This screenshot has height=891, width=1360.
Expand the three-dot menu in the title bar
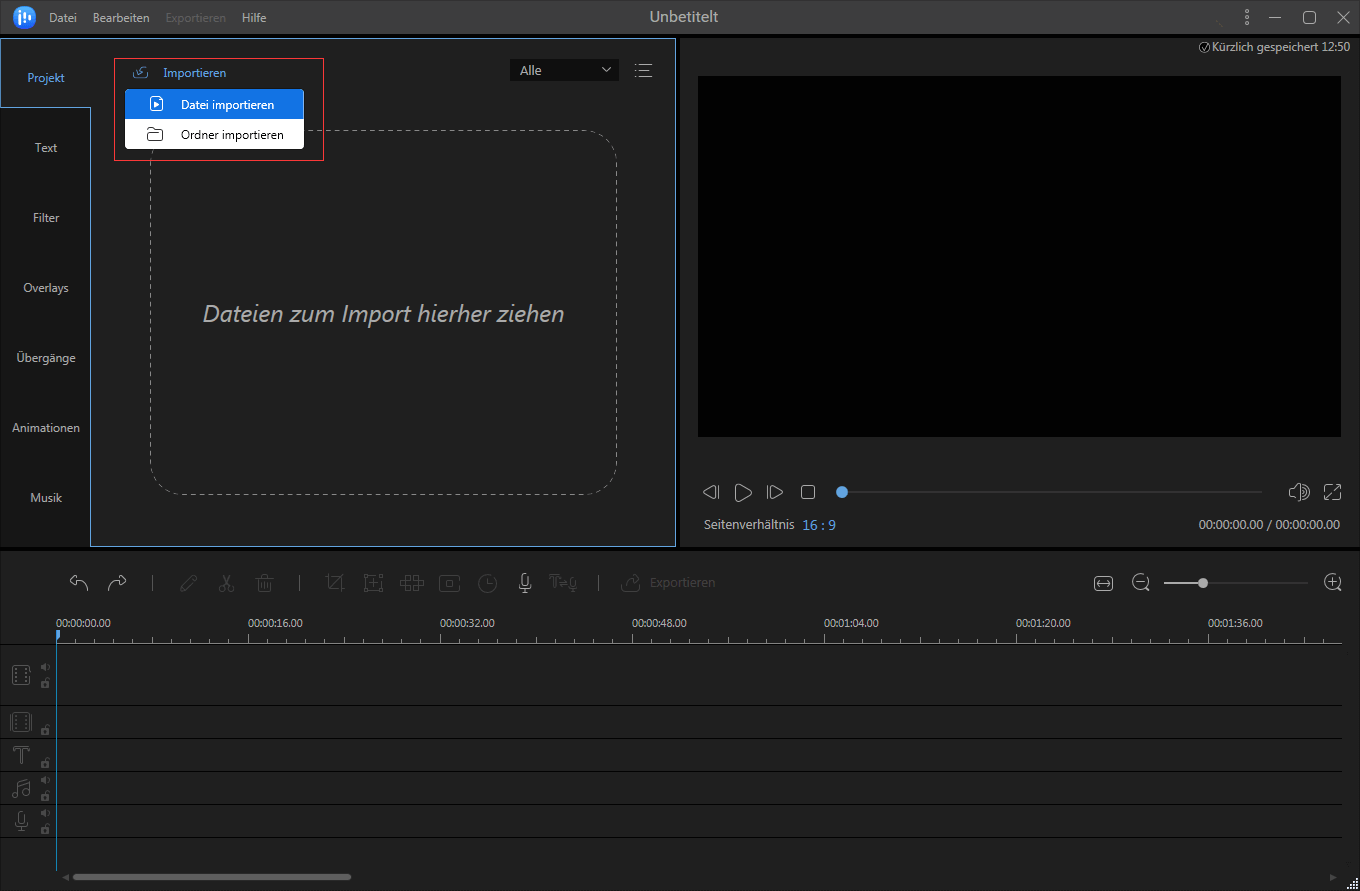[x=1246, y=17]
